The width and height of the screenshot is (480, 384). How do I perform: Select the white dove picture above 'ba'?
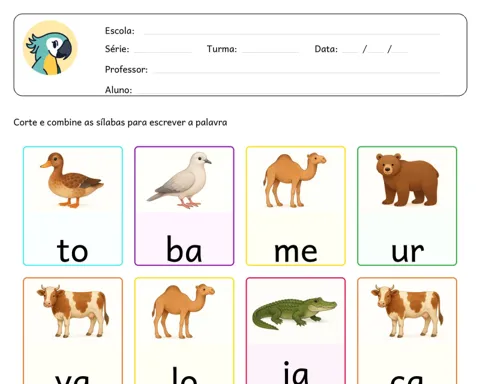tap(179, 180)
